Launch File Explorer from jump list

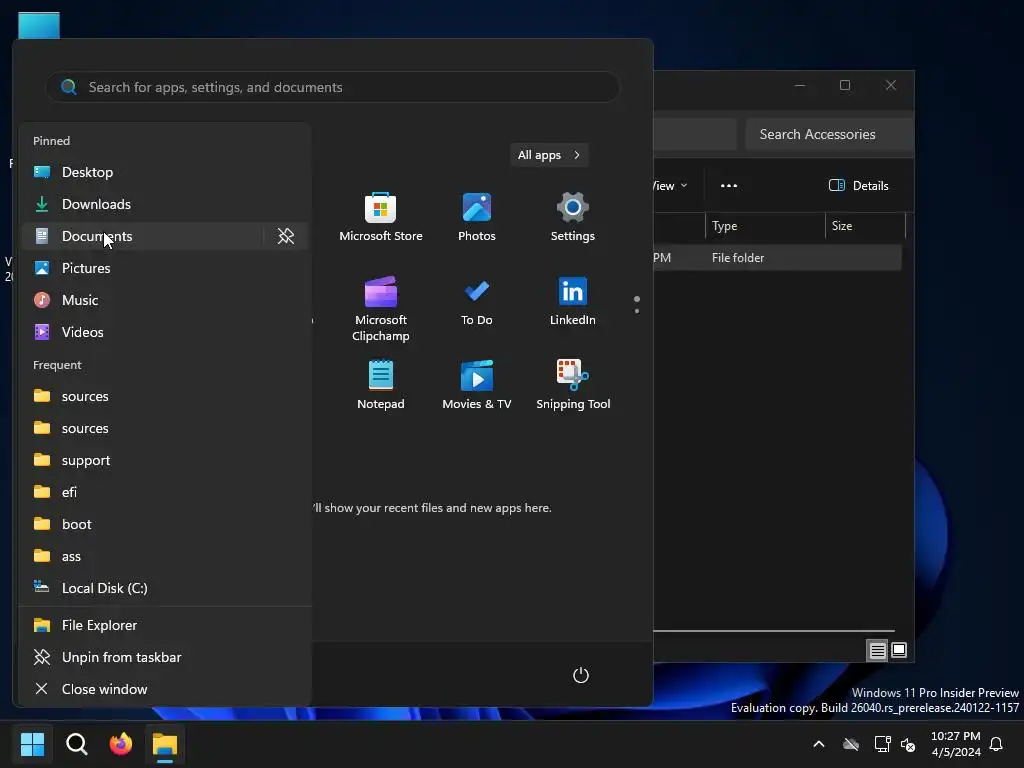[163, 625]
